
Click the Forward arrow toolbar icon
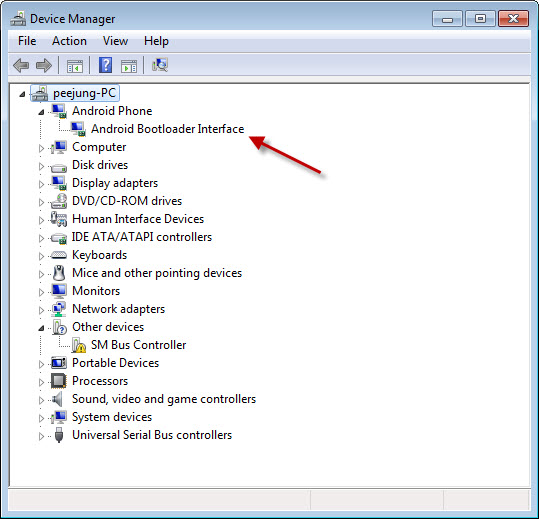coord(44,65)
